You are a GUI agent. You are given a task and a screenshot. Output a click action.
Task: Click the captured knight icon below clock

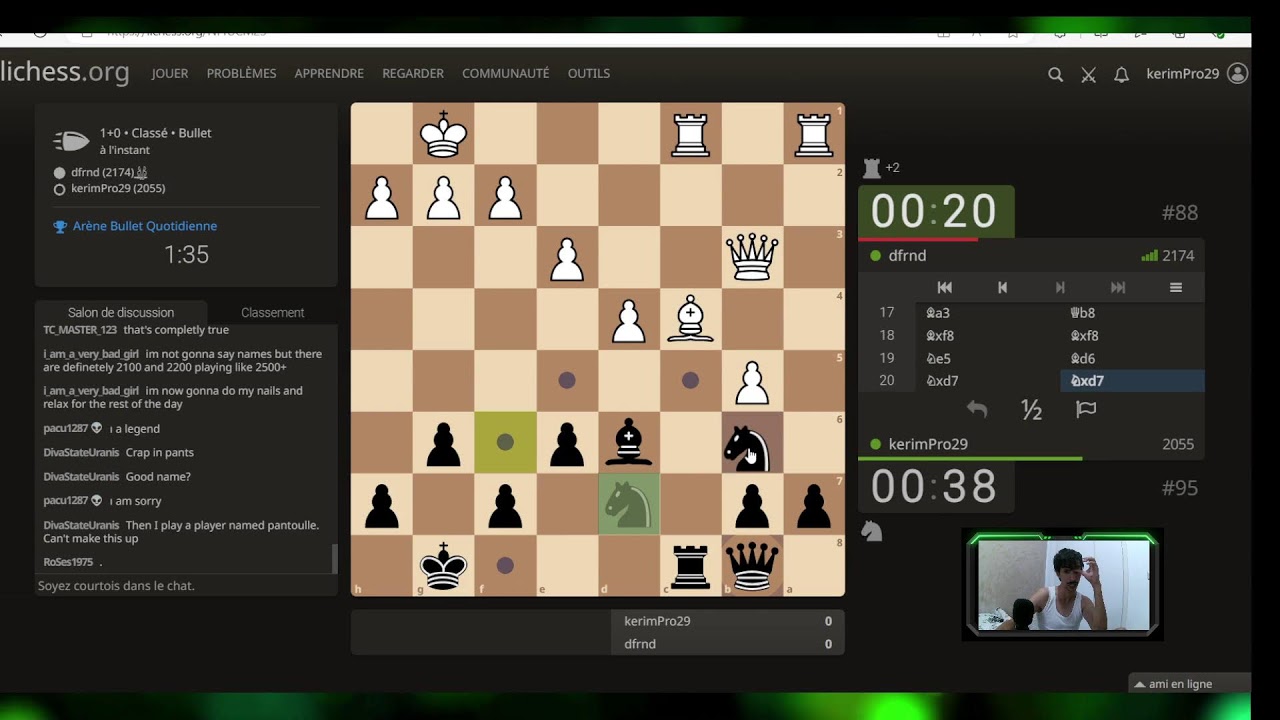click(871, 533)
